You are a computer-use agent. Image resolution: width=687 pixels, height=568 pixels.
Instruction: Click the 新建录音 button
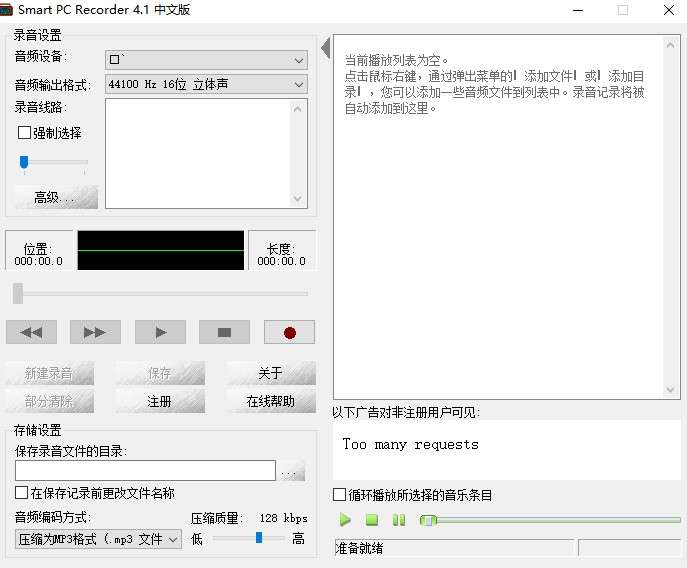pos(50,373)
